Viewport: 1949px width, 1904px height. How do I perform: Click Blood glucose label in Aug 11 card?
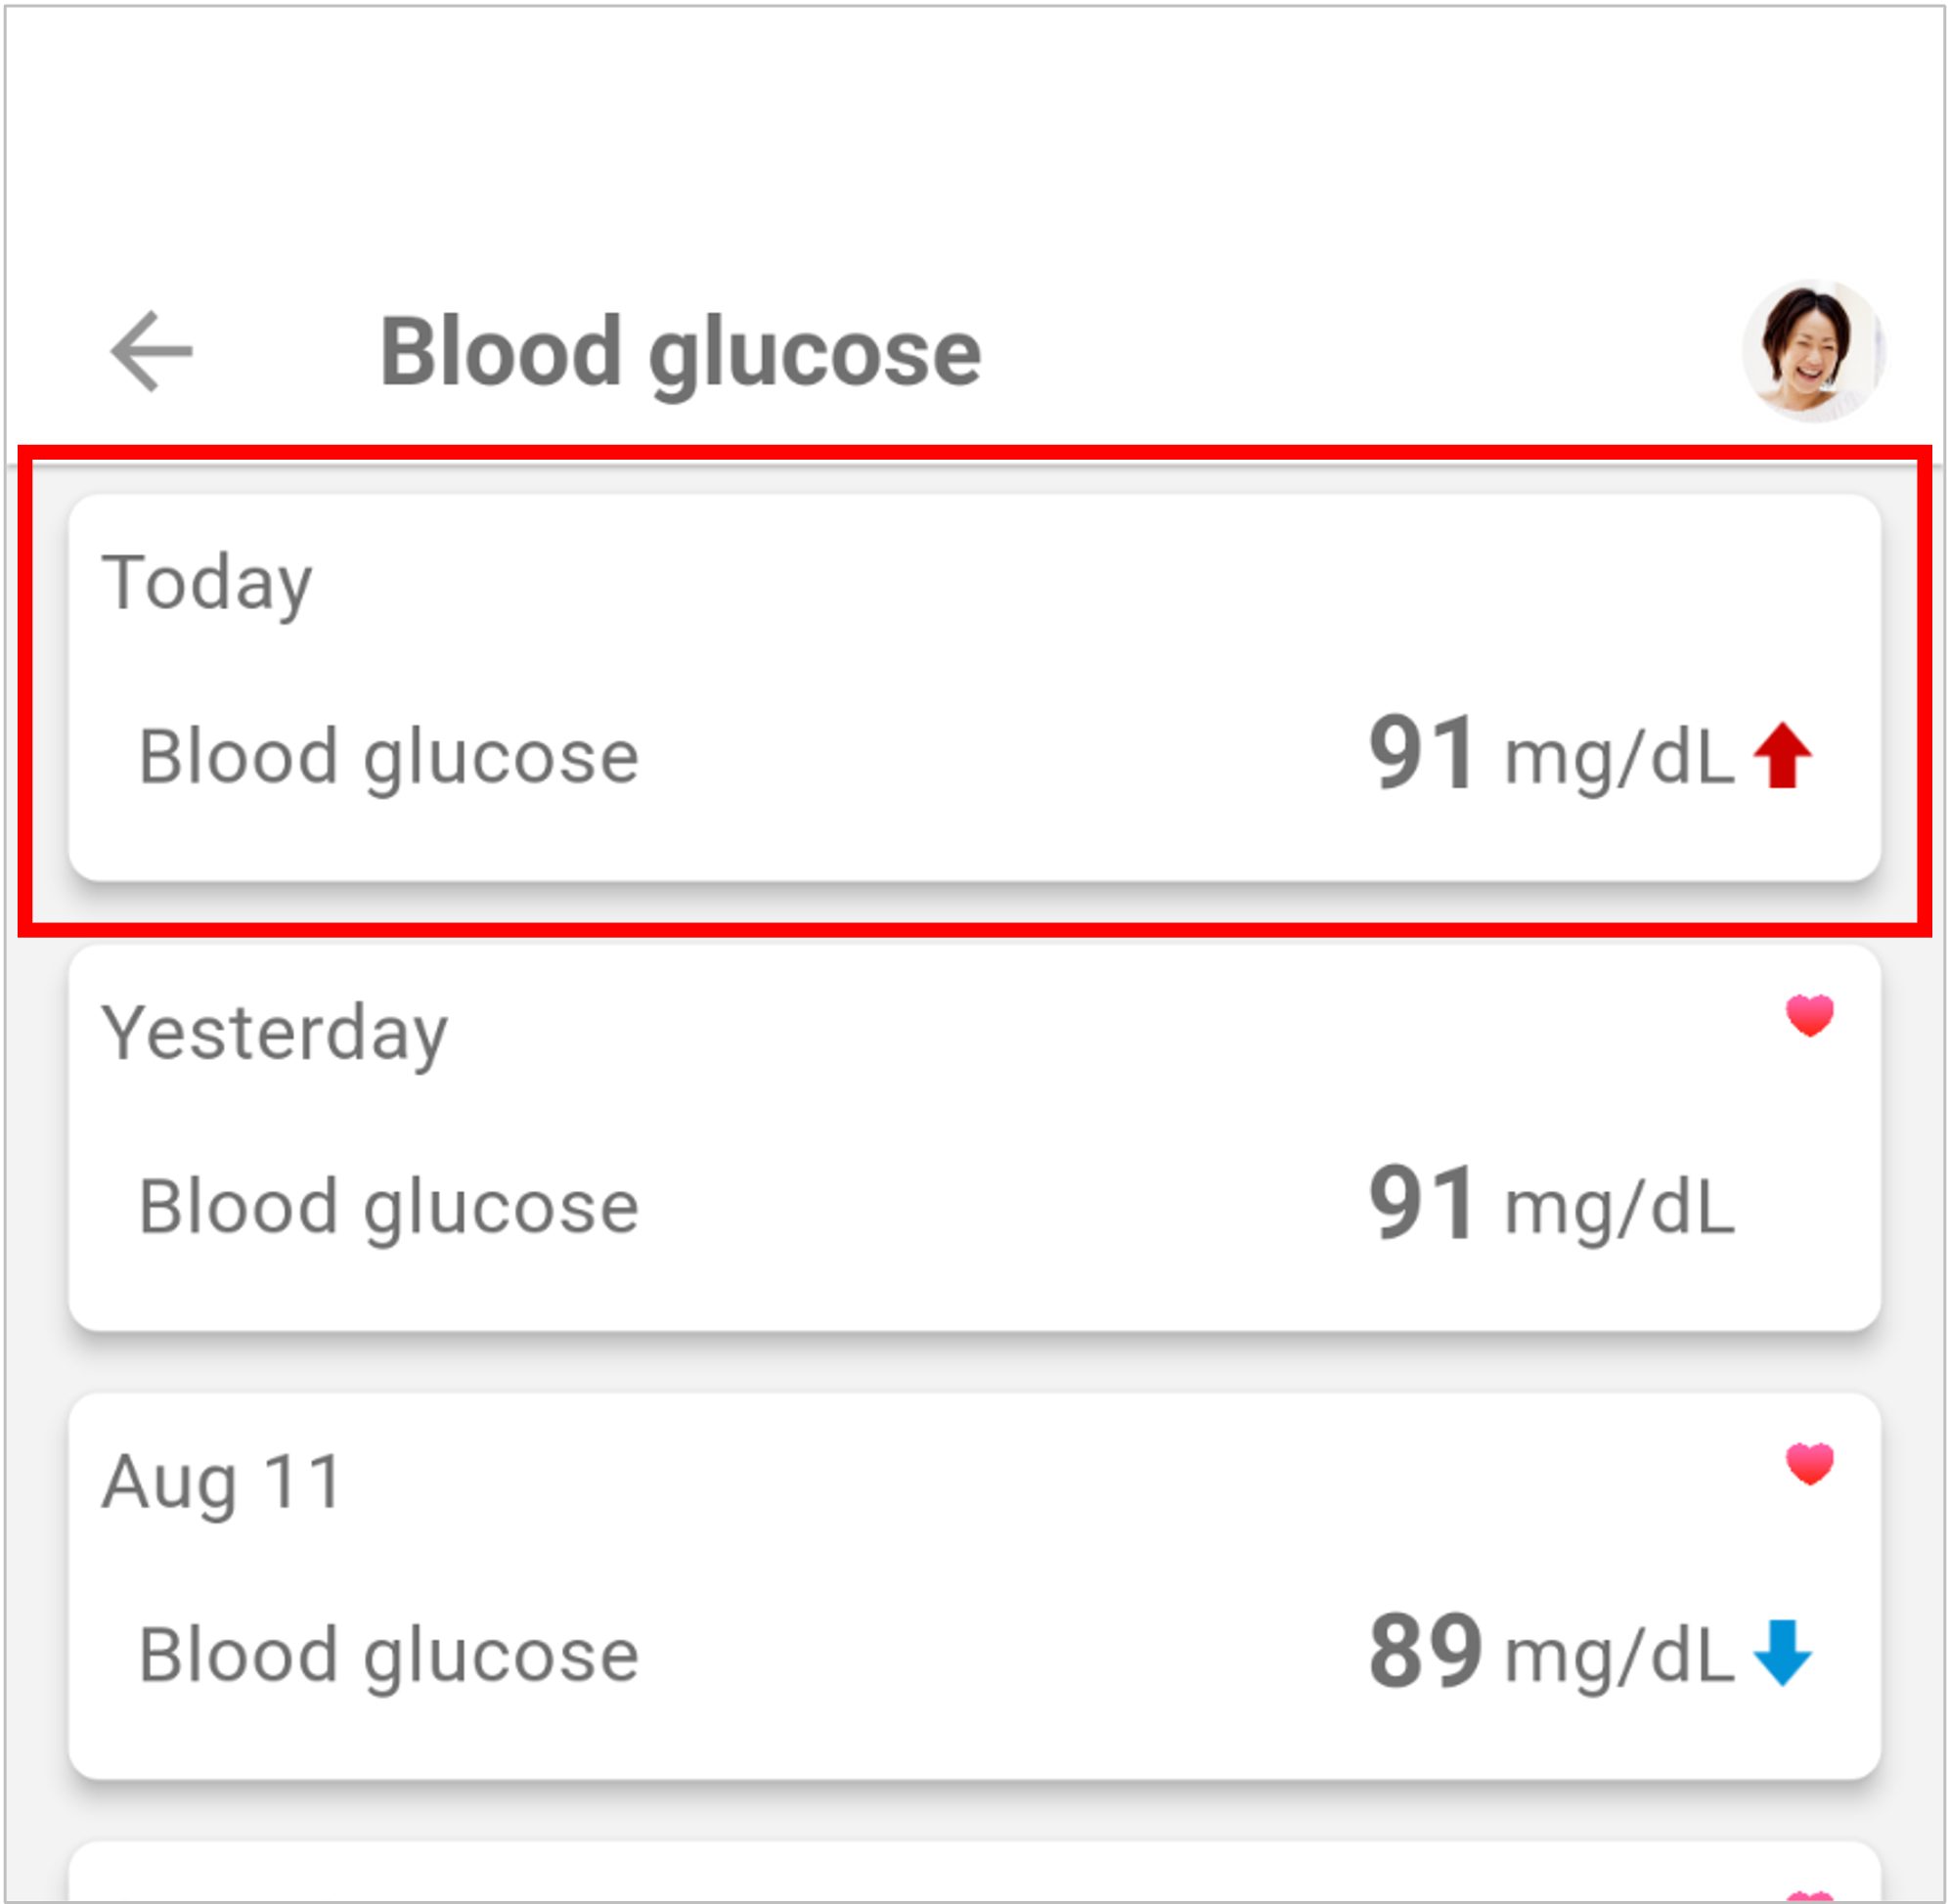click(x=388, y=1656)
